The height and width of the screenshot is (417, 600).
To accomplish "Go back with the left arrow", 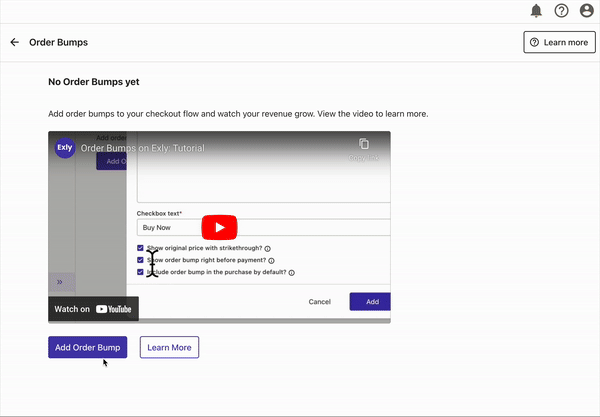I will point(15,42).
